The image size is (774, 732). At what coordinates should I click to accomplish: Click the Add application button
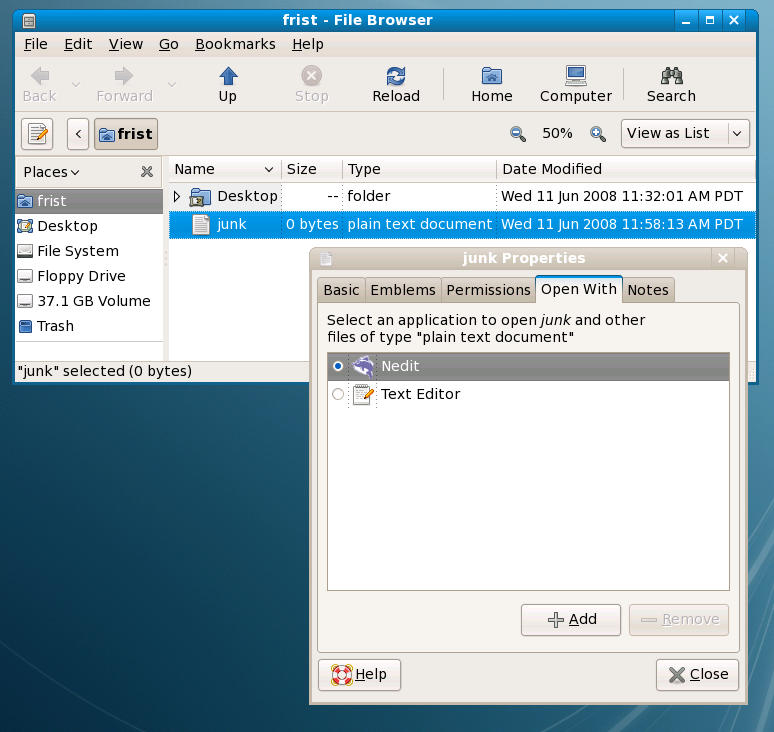[571, 620]
